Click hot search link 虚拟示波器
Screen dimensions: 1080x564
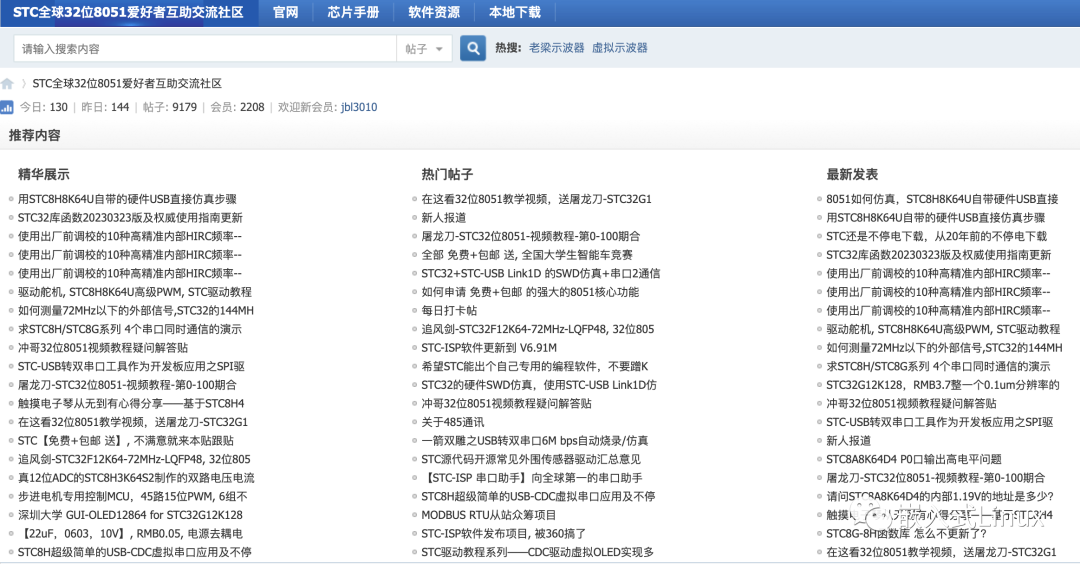pos(620,48)
